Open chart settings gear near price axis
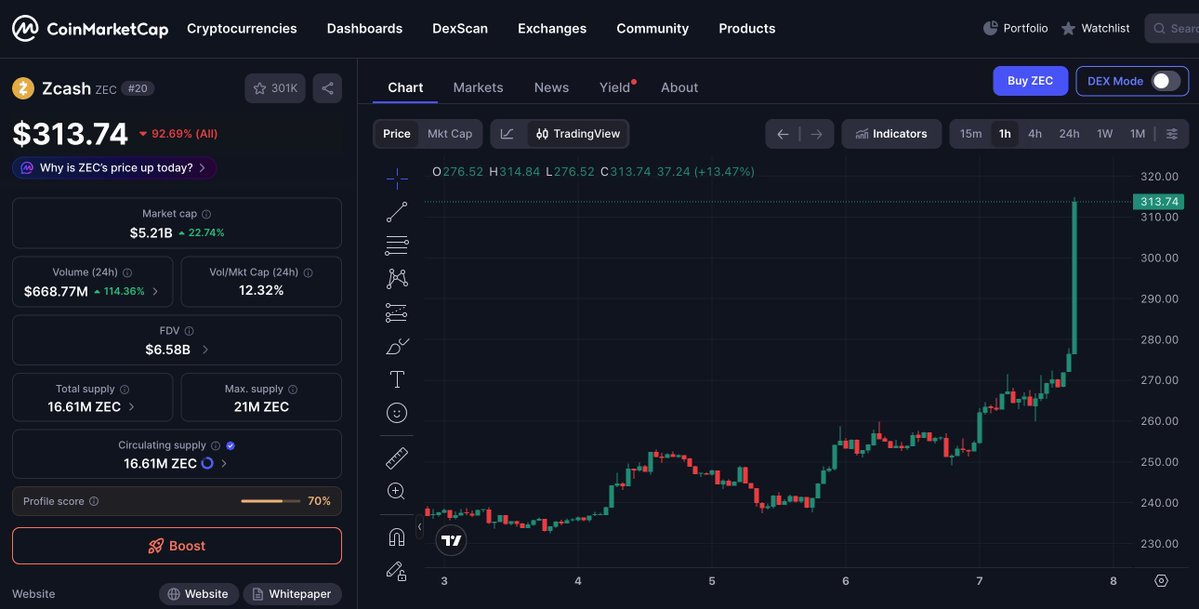Viewport: 1199px width, 609px height. 1161,581
